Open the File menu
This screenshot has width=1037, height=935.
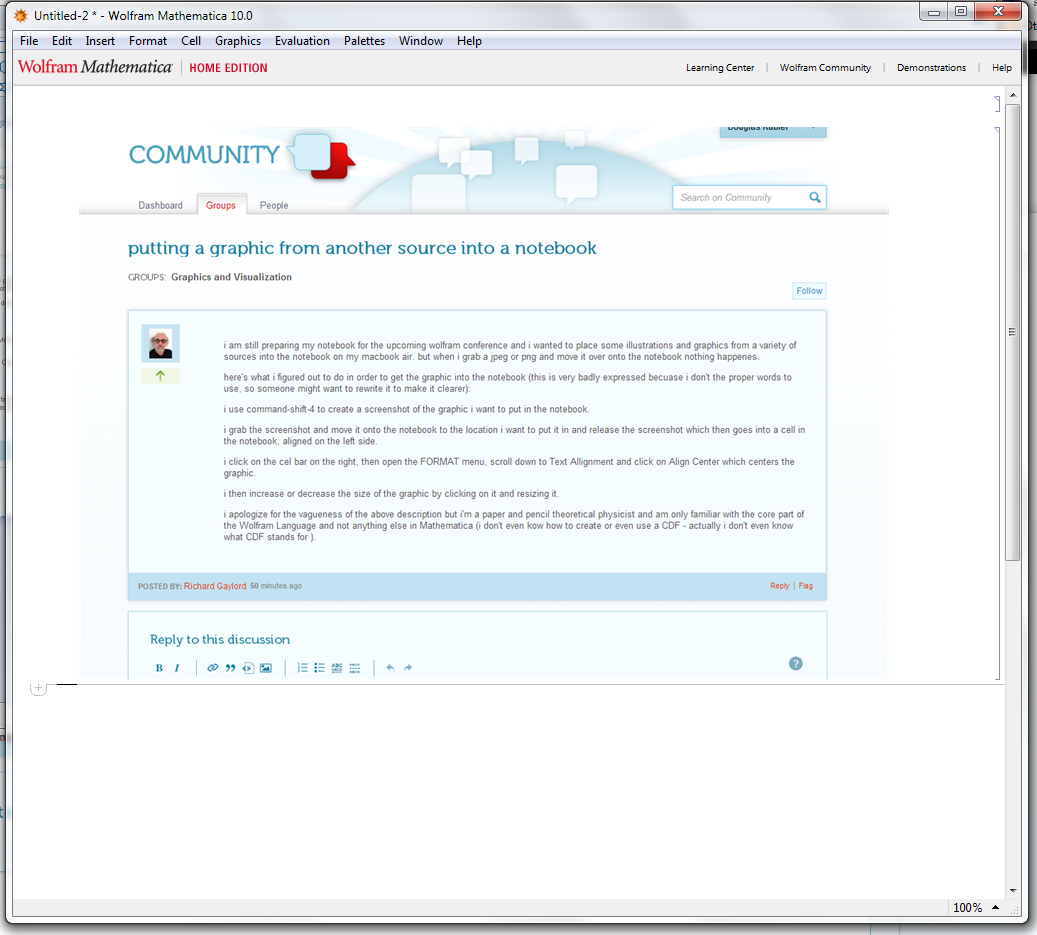pos(29,41)
